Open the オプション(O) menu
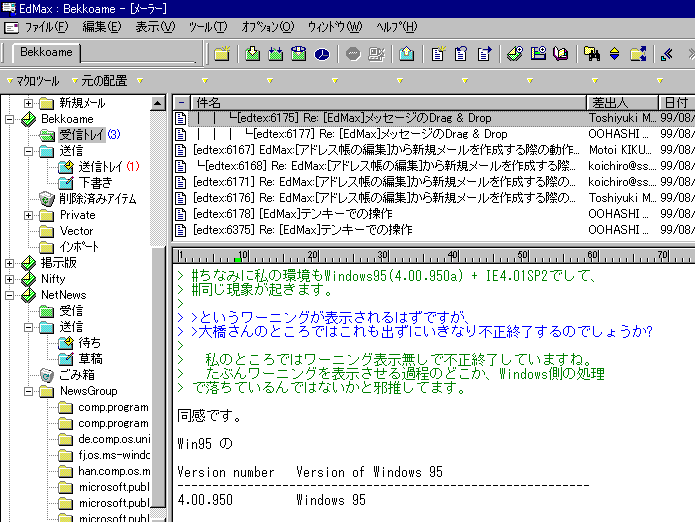The image size is (695, 522). pyautogui.click(x=267, y=27)
